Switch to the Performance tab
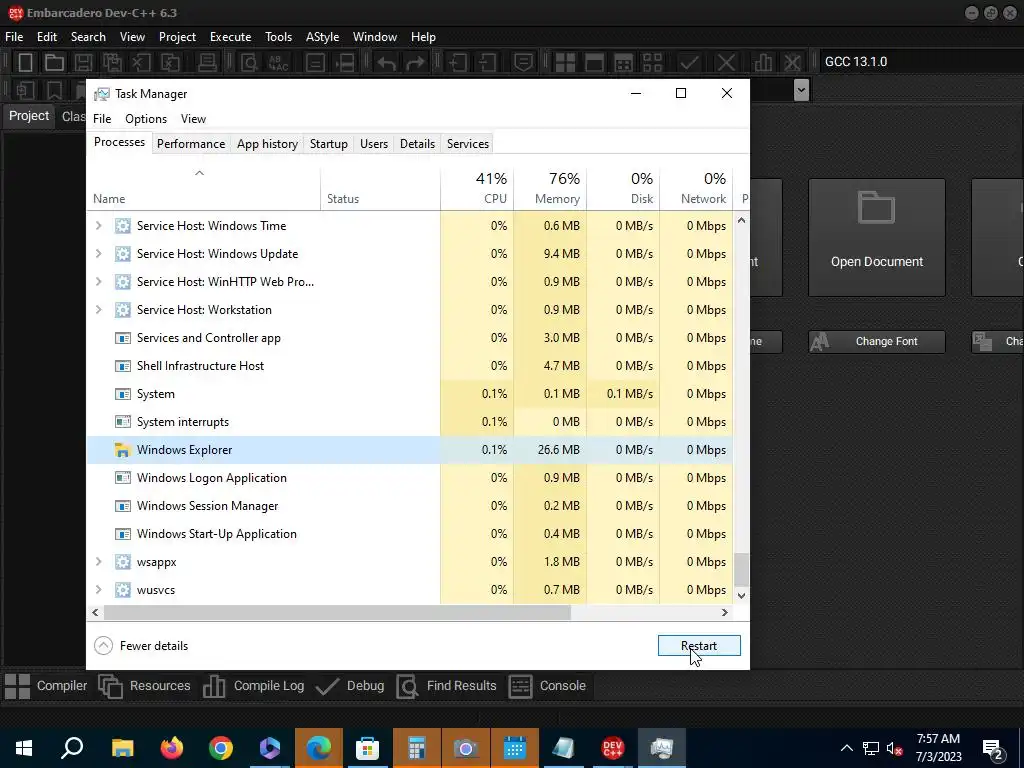Image resolution: width=1024 pixels, height=768 pixels. pos(191,144)
